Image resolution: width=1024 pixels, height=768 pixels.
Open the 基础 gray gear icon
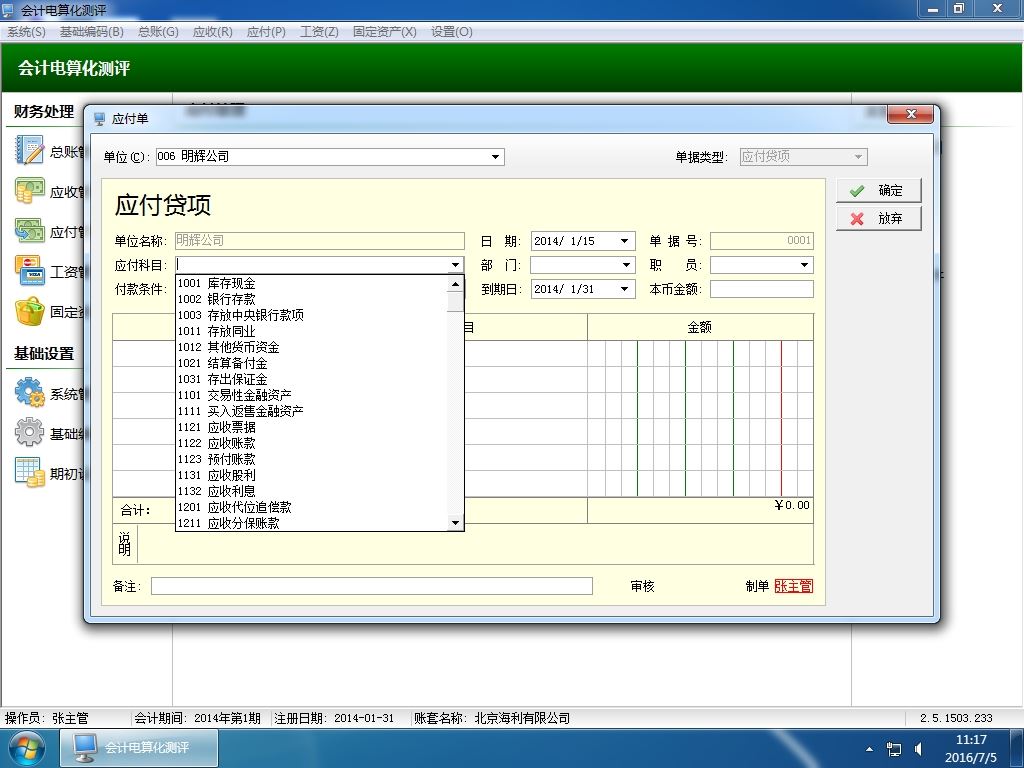(29, 433)
